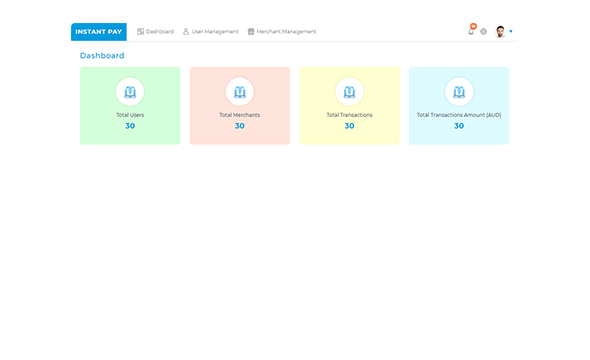Open settings gear icon
This screenshot has height=360, width=590.
point(484,32)
